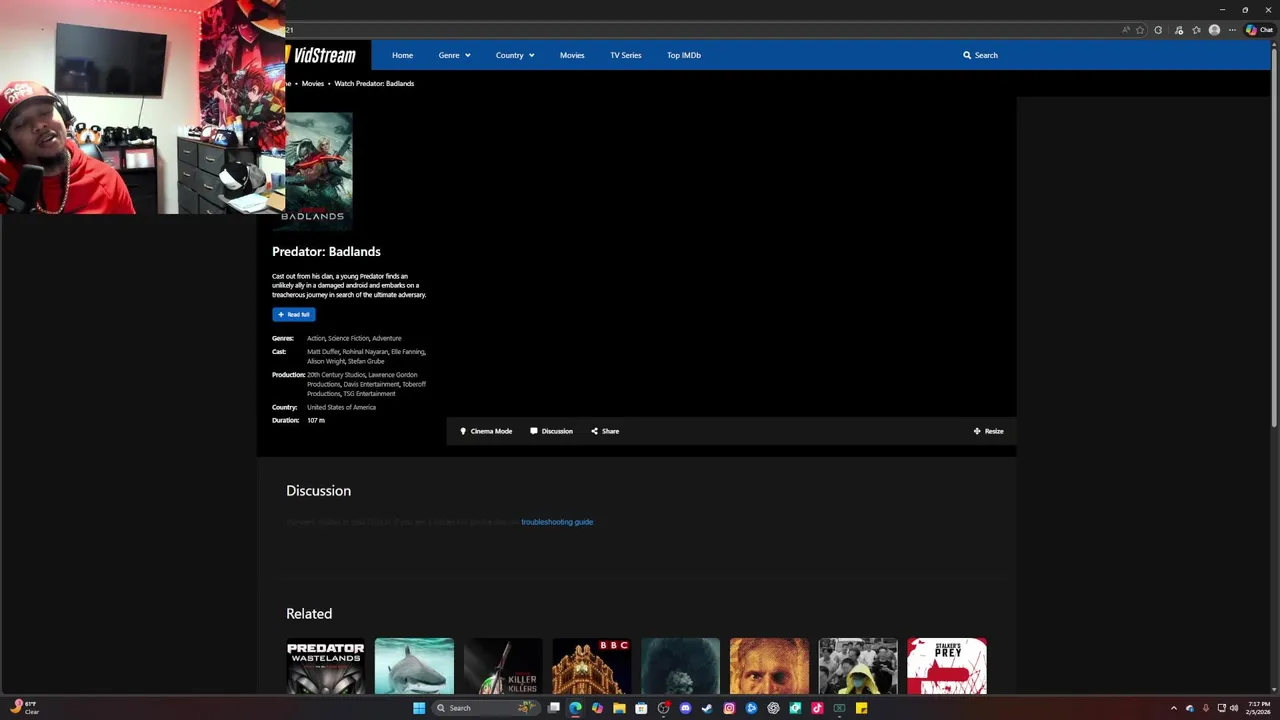
Task: Open the Top IMDb nav item
Action: point(684,55)
